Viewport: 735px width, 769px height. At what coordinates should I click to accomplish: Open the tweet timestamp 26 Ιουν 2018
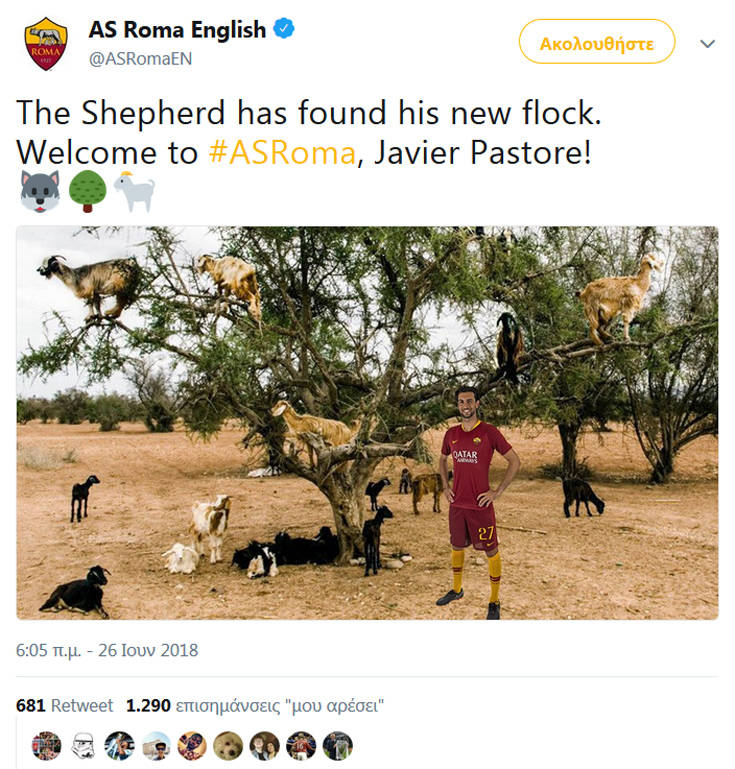coord(107,650)
